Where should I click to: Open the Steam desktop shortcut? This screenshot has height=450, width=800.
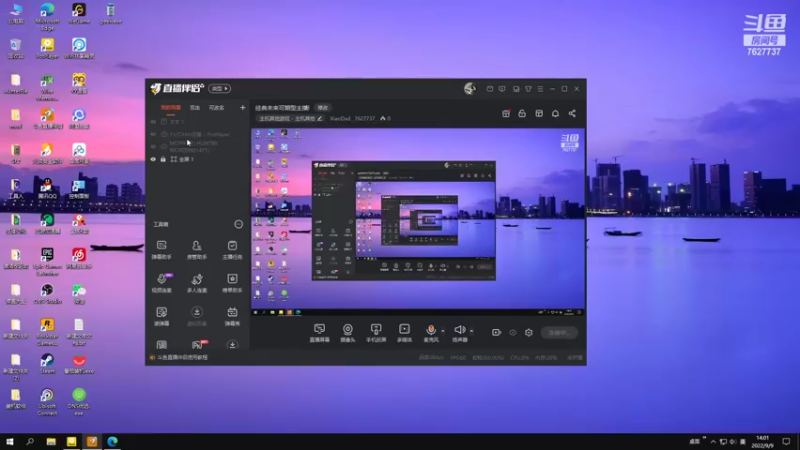(x=47, y=364)
